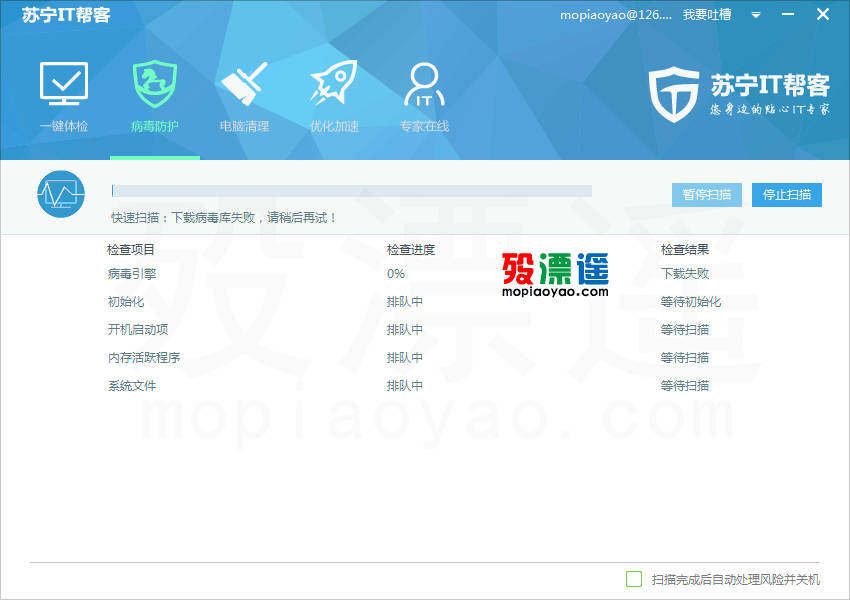Open the 专家在线 person icon
The height and width of the screenshot is (600, 850).
pyautogui.click(x=424, y=84)
